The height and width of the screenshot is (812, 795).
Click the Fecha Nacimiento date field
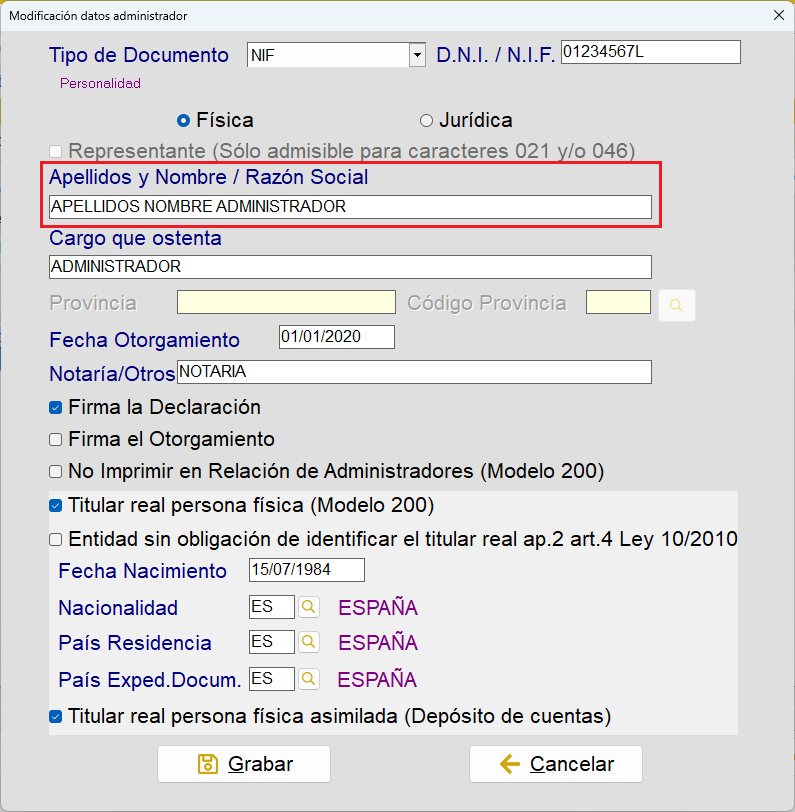(x=307, y=570)
